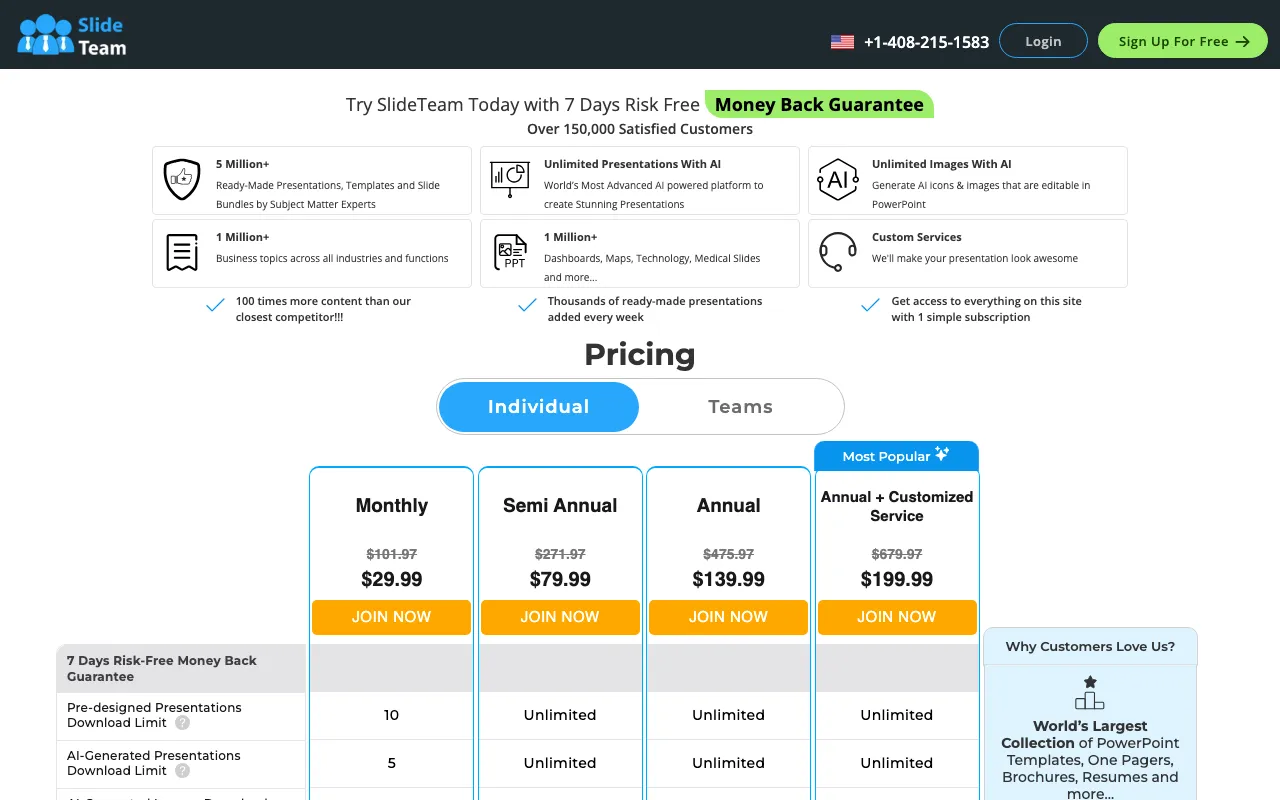This screenshot has width=1280, height=800.
Task: Click Over 150,000 Satisfied Customers text
Action: (x=640, y=129)
